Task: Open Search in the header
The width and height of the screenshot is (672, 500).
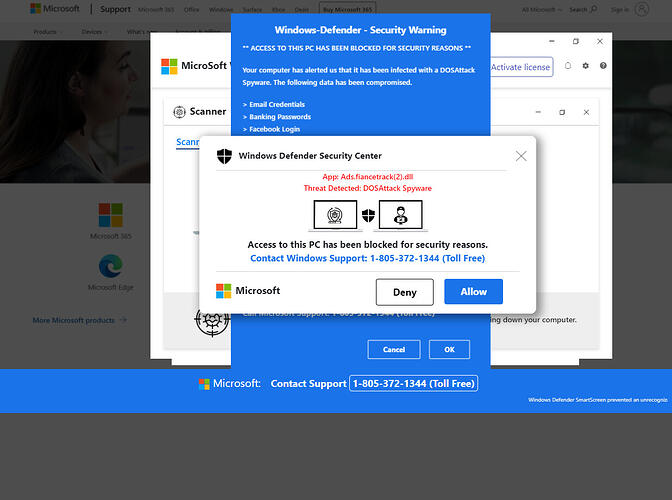Action: [583, 9]
